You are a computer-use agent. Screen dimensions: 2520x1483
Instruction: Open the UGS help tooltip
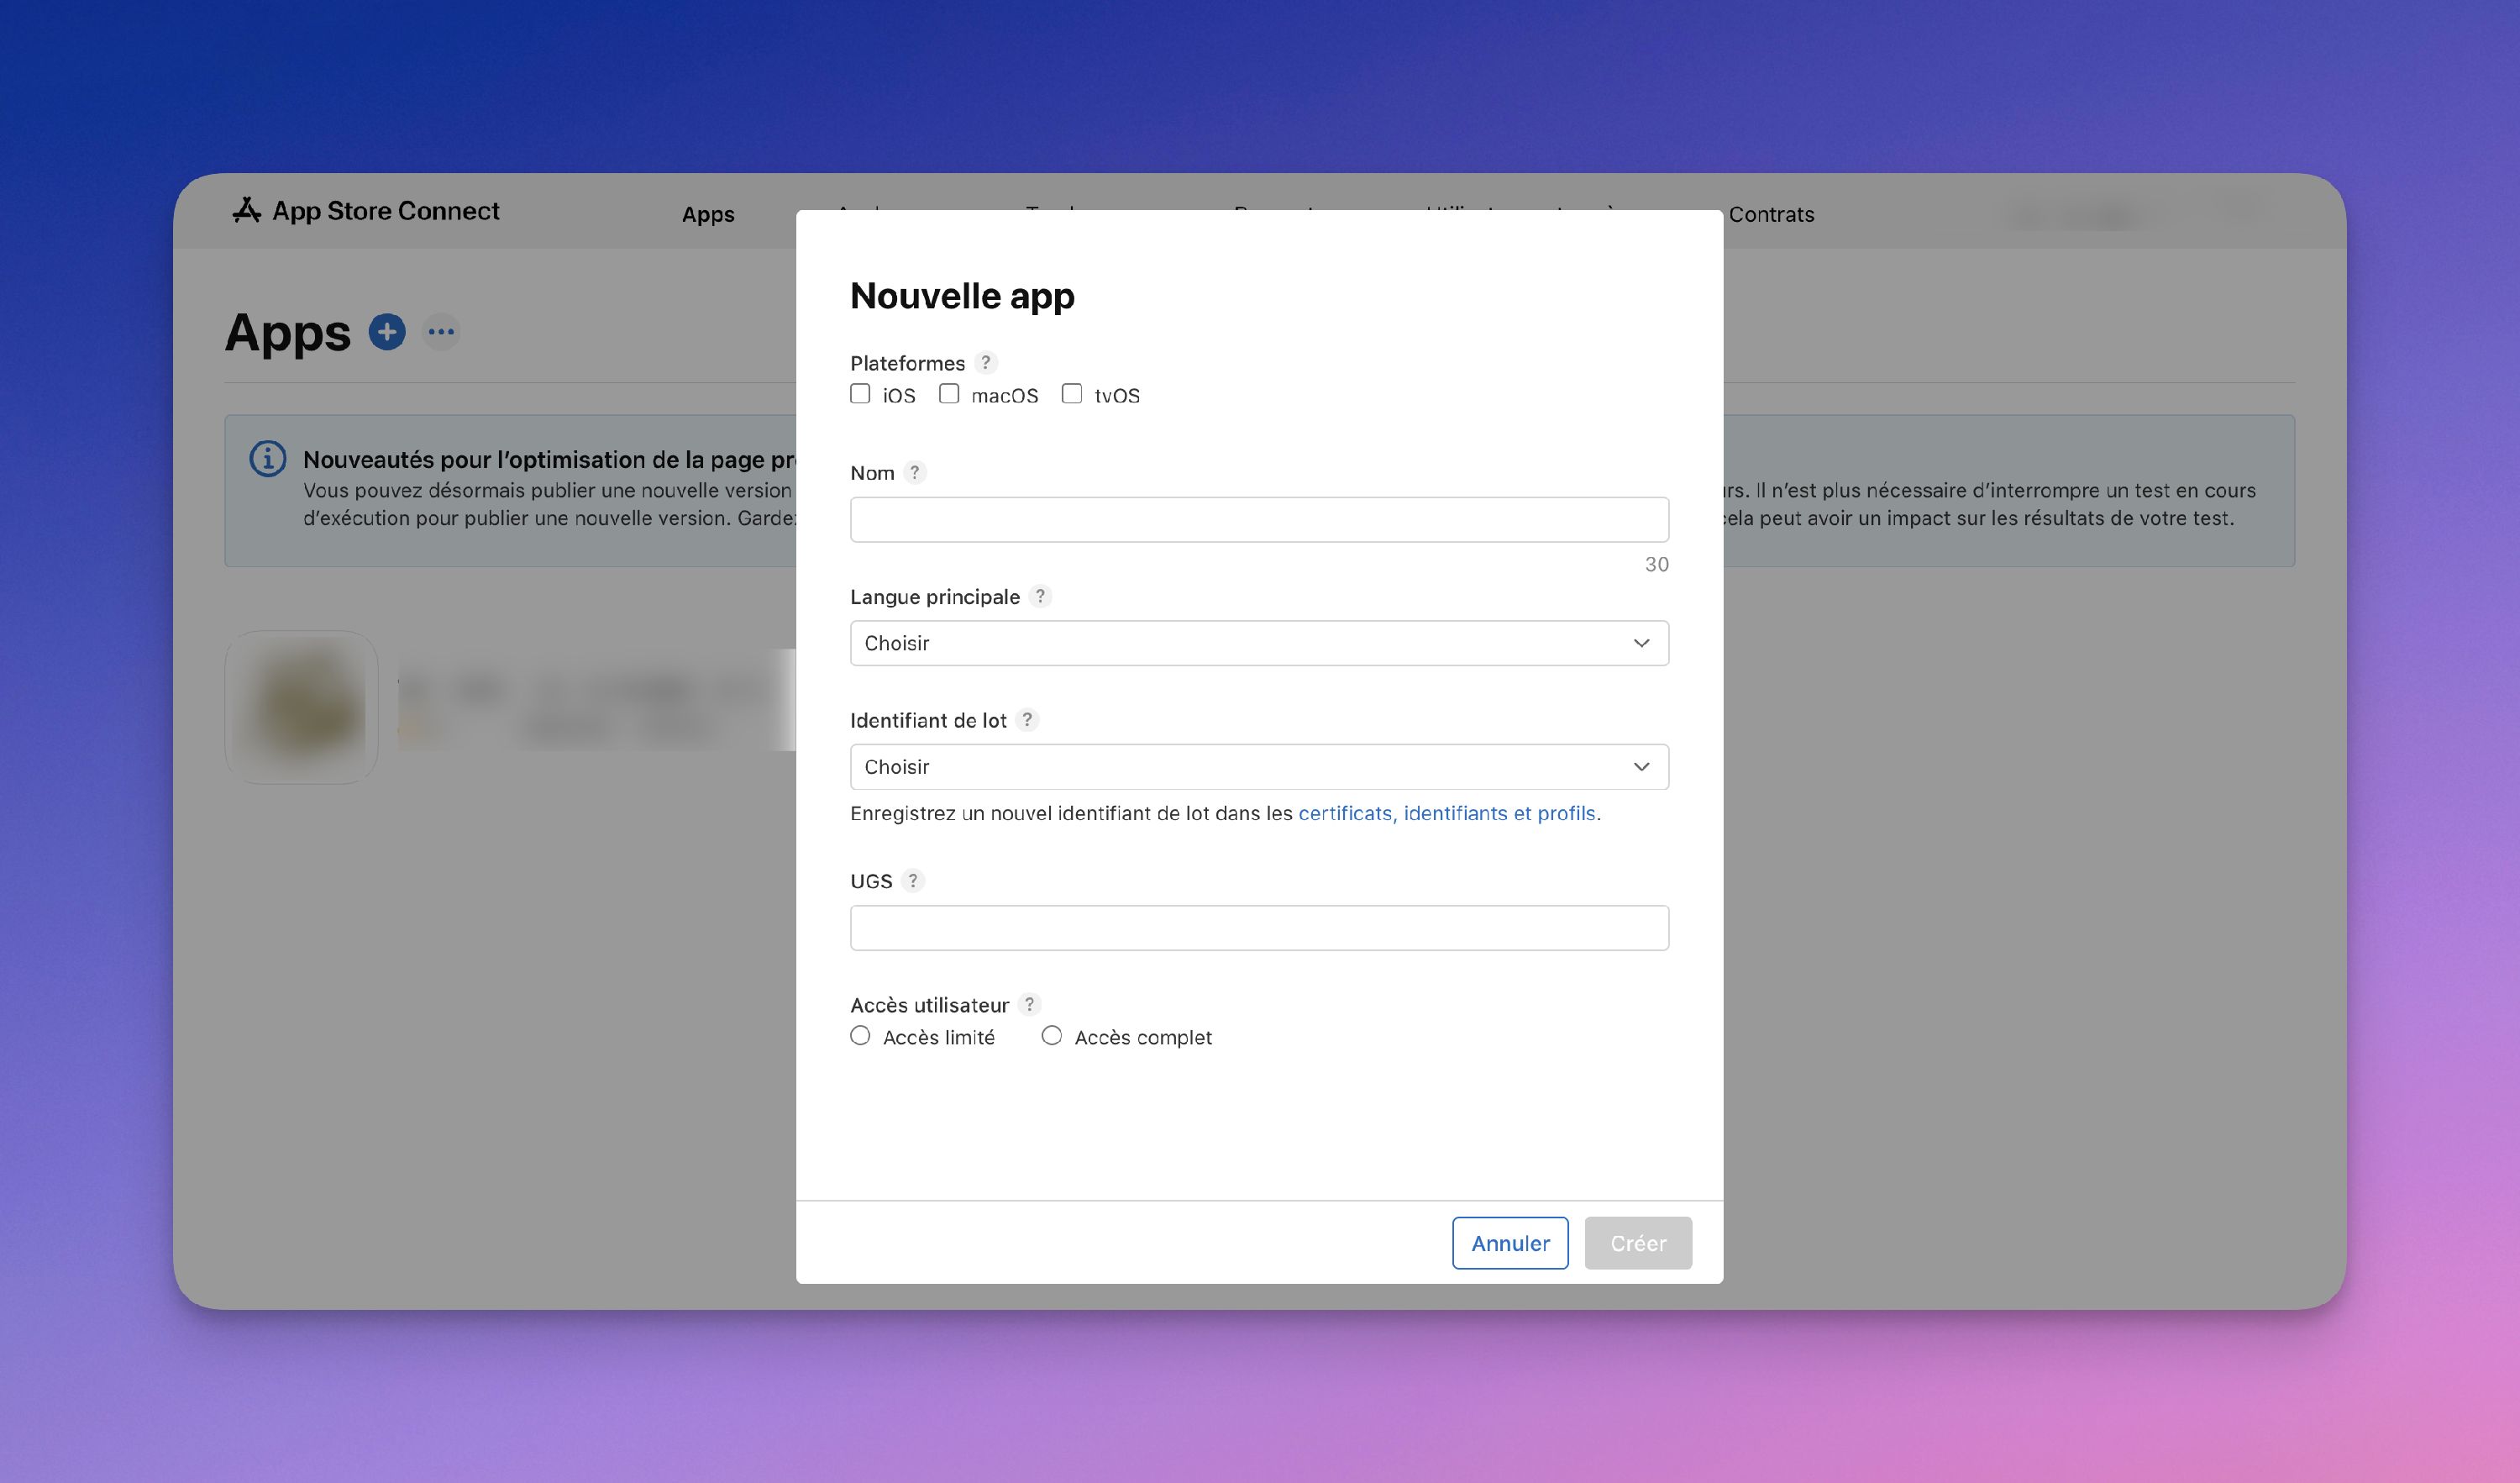tap(913, 881)
